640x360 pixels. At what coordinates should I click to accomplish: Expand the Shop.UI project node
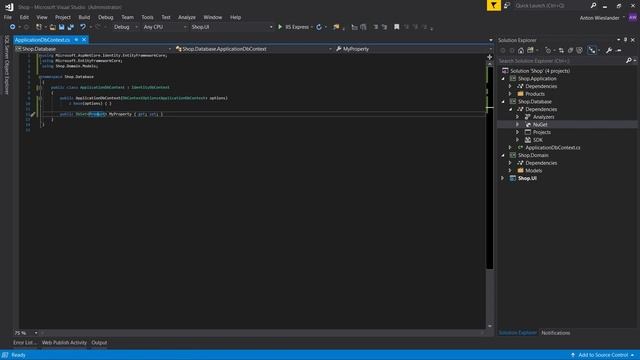503,178
